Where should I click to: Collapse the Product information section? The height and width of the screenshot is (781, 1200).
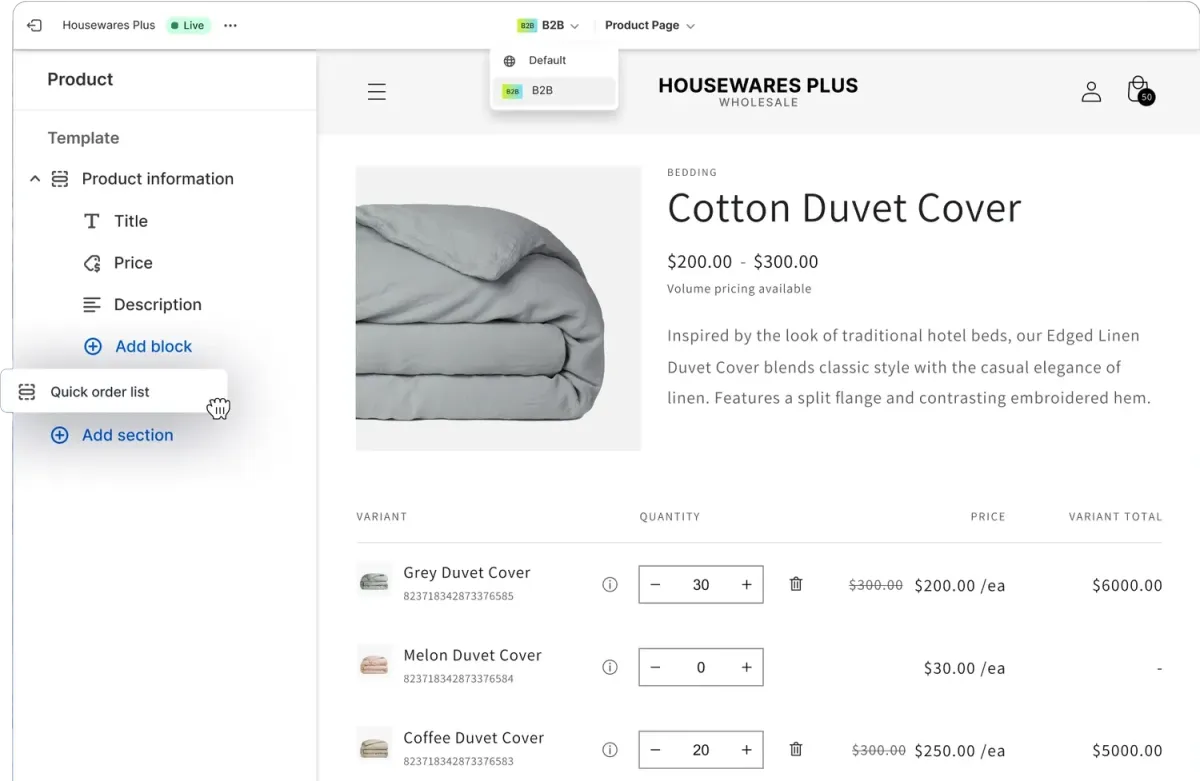pos(35,179)
